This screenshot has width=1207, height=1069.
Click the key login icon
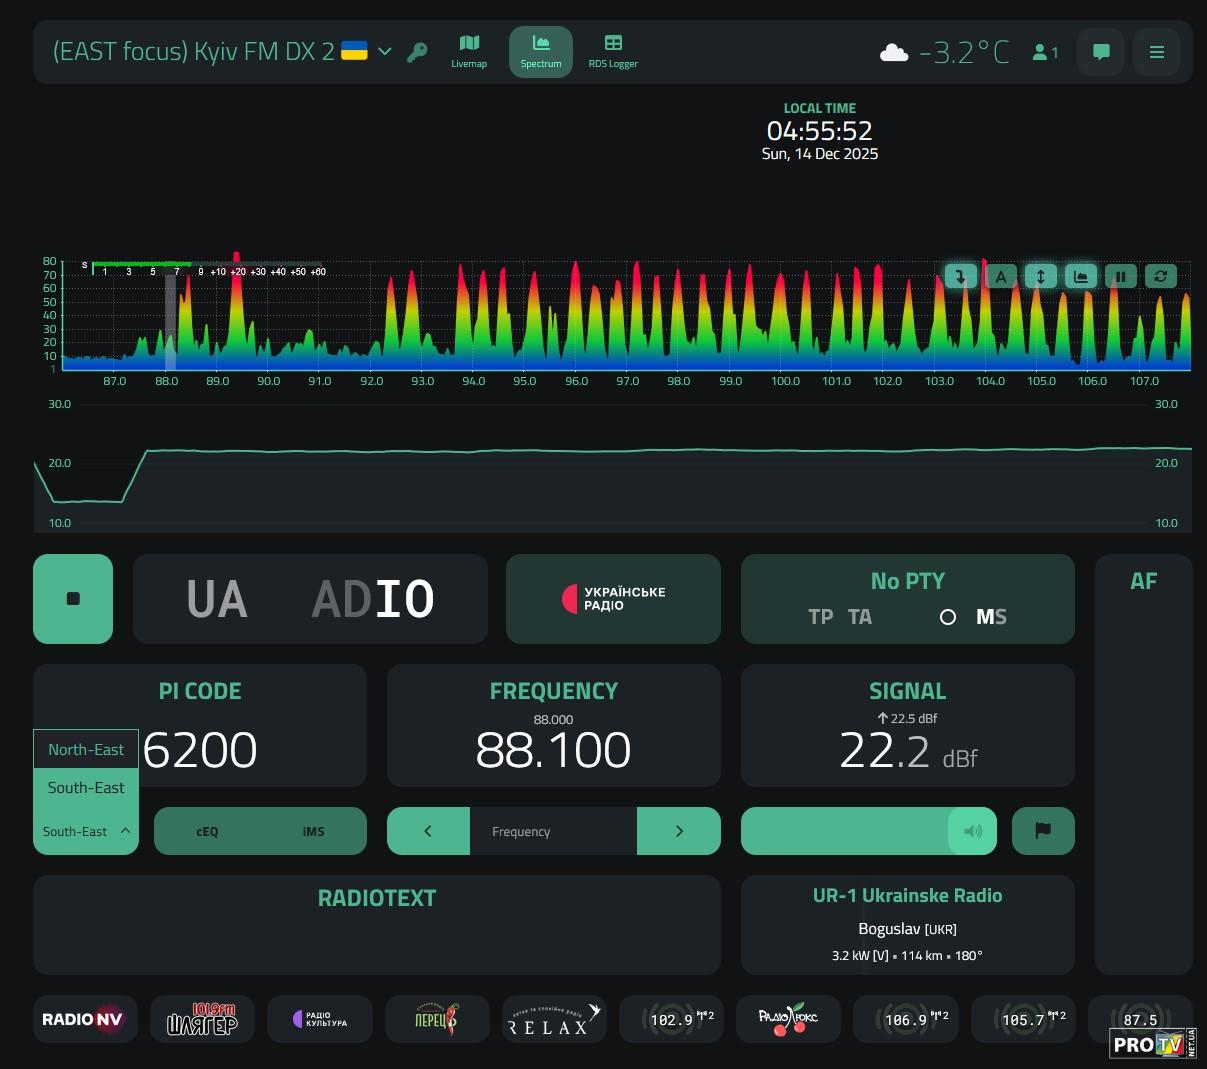tap(417, 52)
